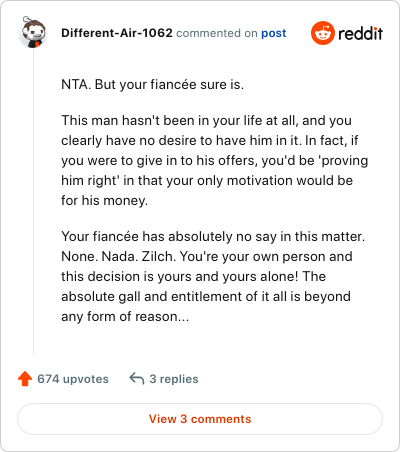Click the 'View 3 comments' button
Screen dimensions: 400x452
point(200,419)
